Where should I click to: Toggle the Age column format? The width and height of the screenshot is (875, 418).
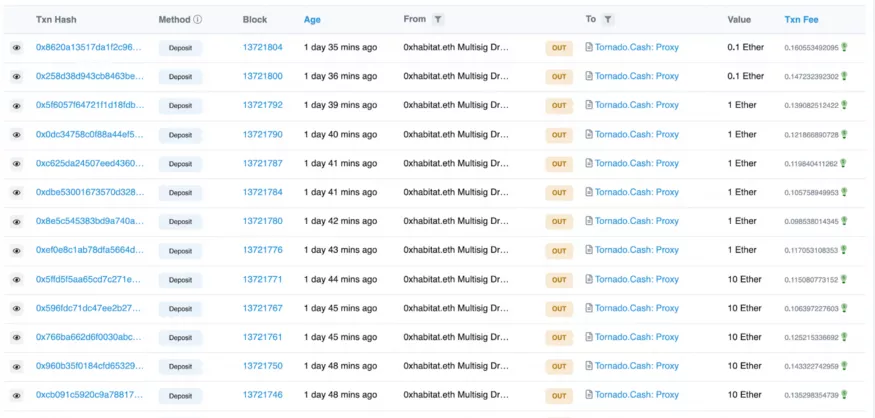[x=312, y=20]
